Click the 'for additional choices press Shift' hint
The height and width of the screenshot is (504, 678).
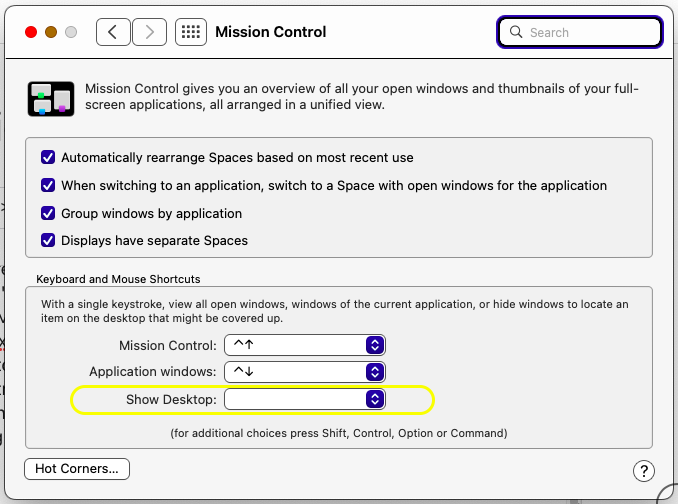[x=339, y=433]
